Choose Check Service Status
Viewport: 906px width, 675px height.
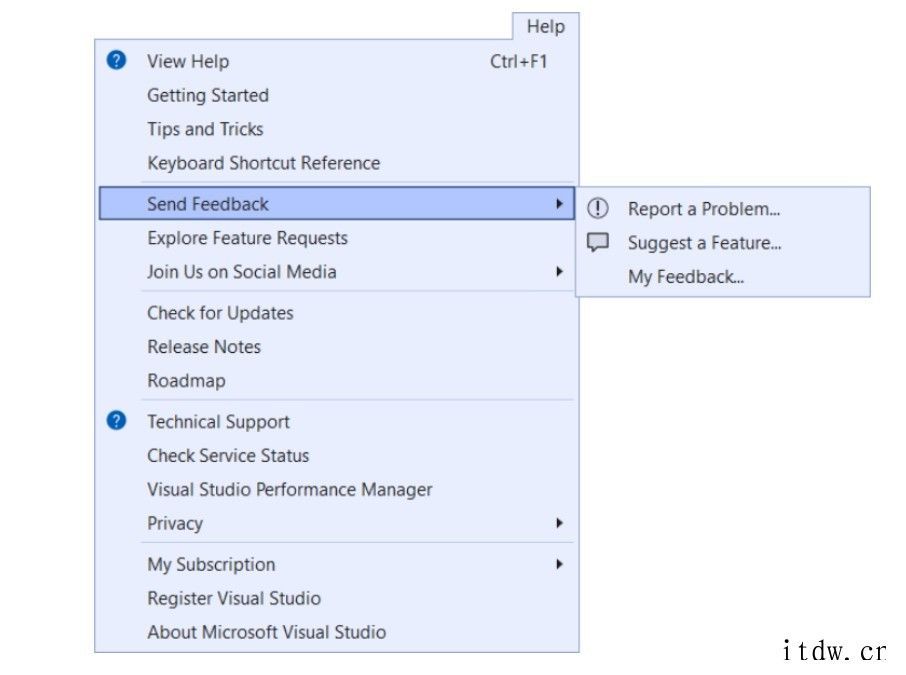pyautogui.click(x=337, y=455)
